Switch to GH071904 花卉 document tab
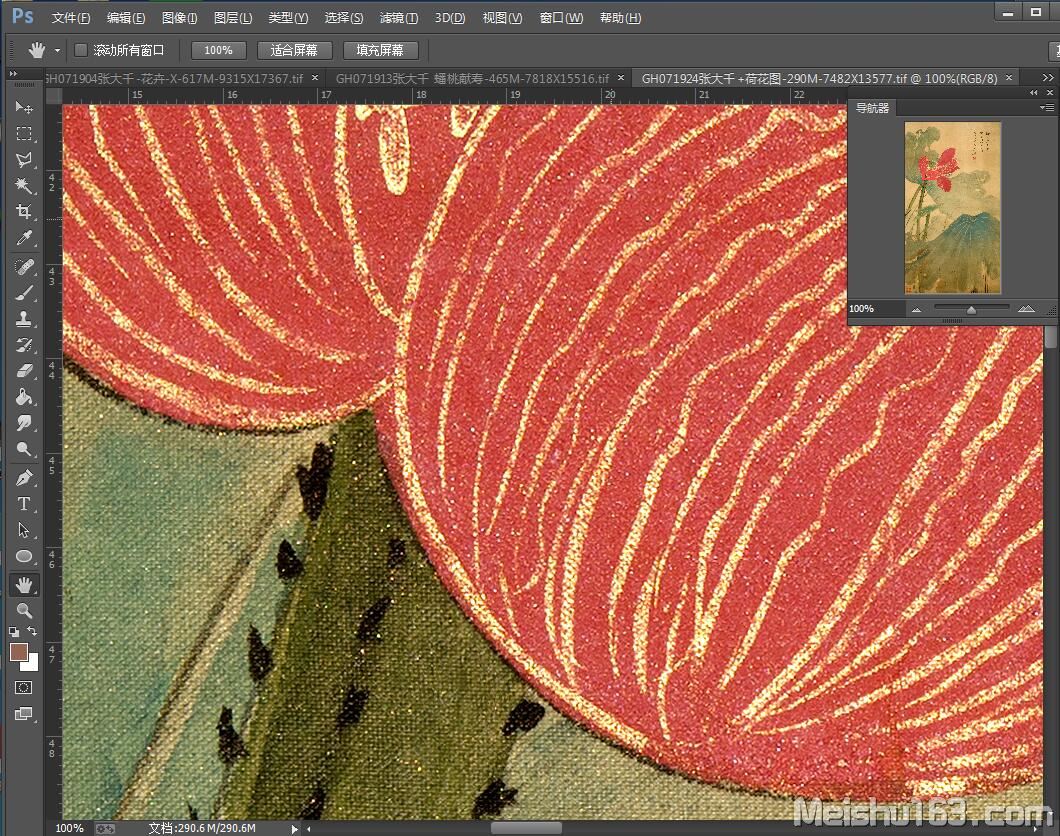The width and height of the screenshot is (1060, 836). coord(174,78)
